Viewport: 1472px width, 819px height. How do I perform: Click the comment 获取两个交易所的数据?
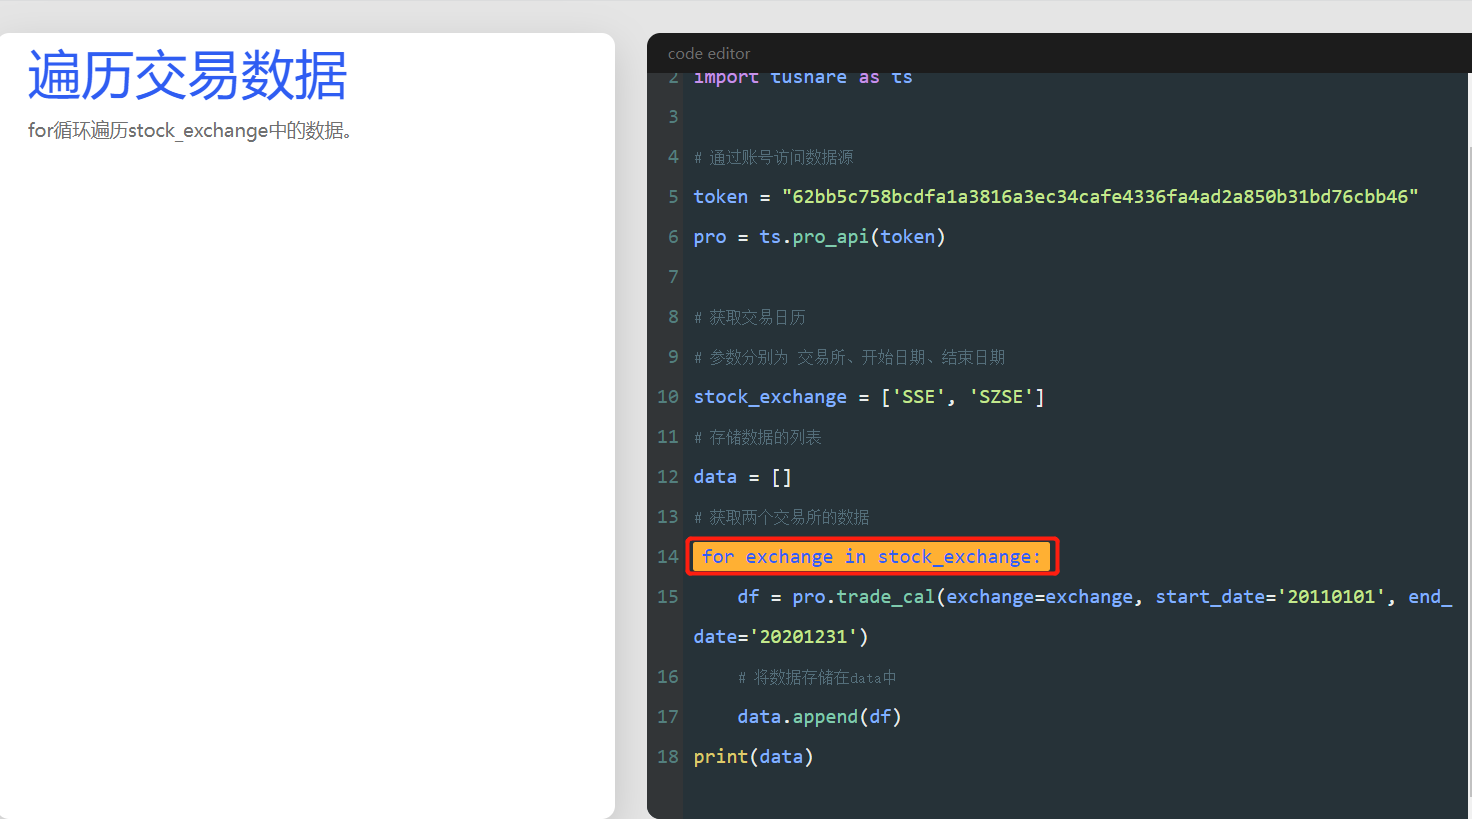782,517
